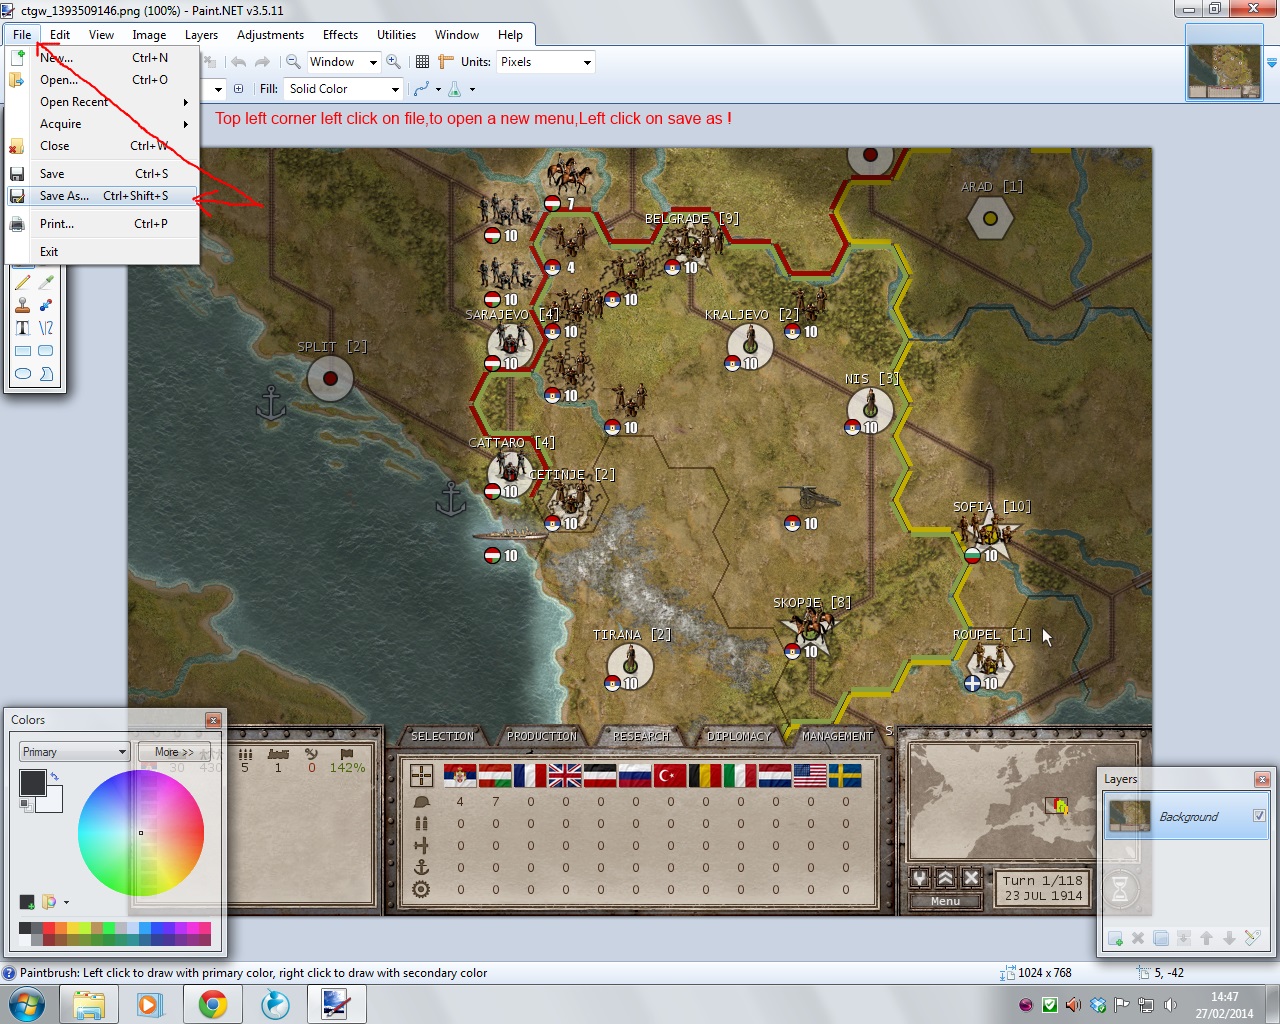Select the Clone Stamp tool

22,305
